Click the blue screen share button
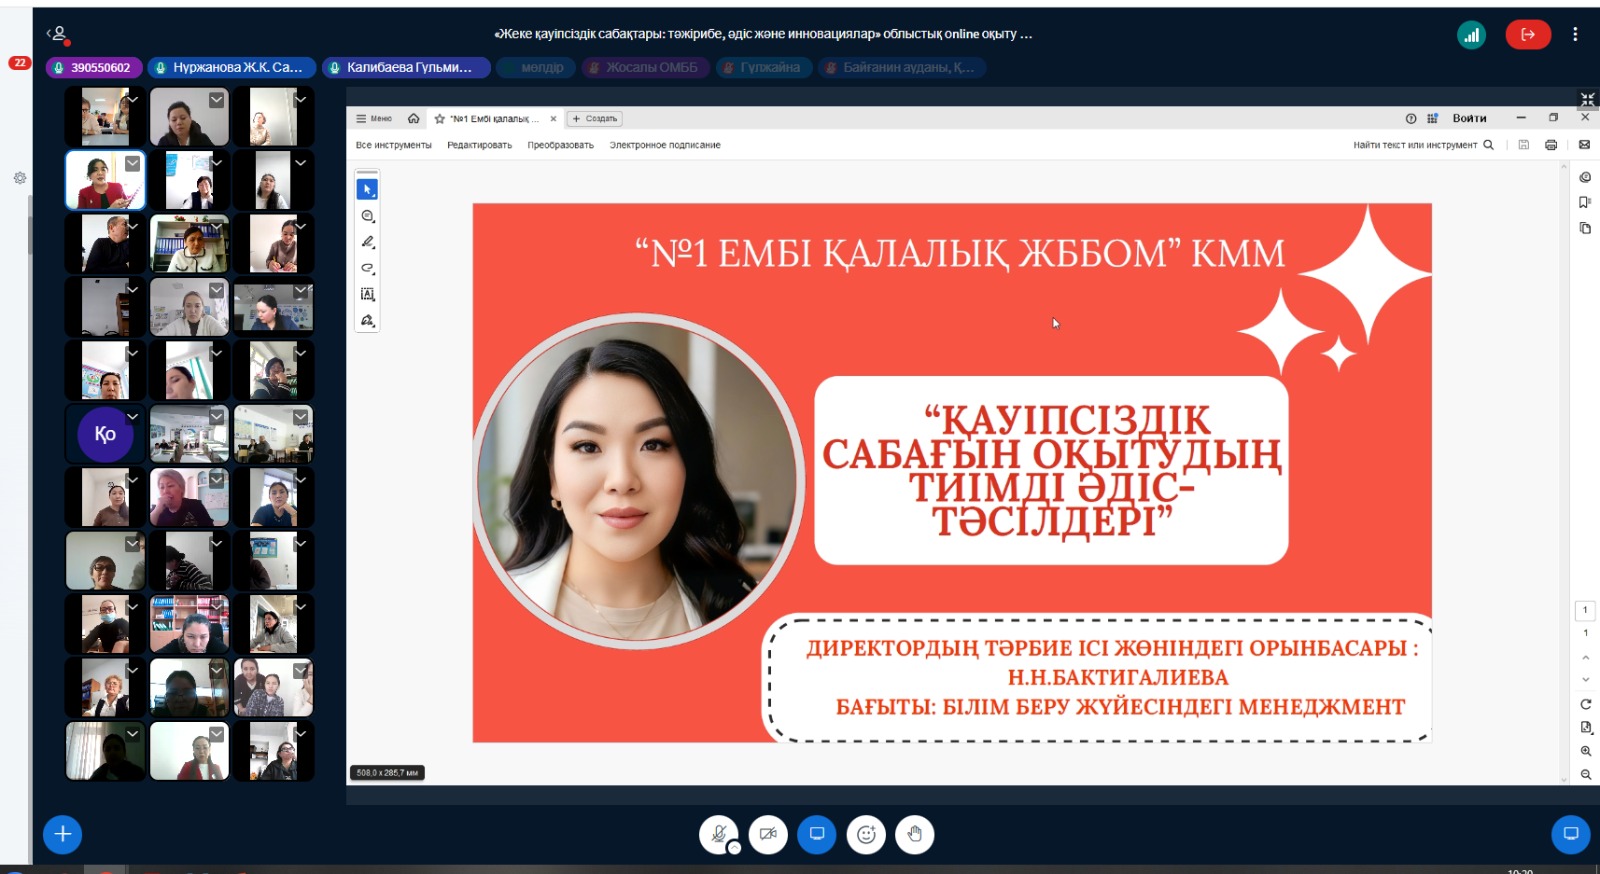 click(x=816, y=834)
